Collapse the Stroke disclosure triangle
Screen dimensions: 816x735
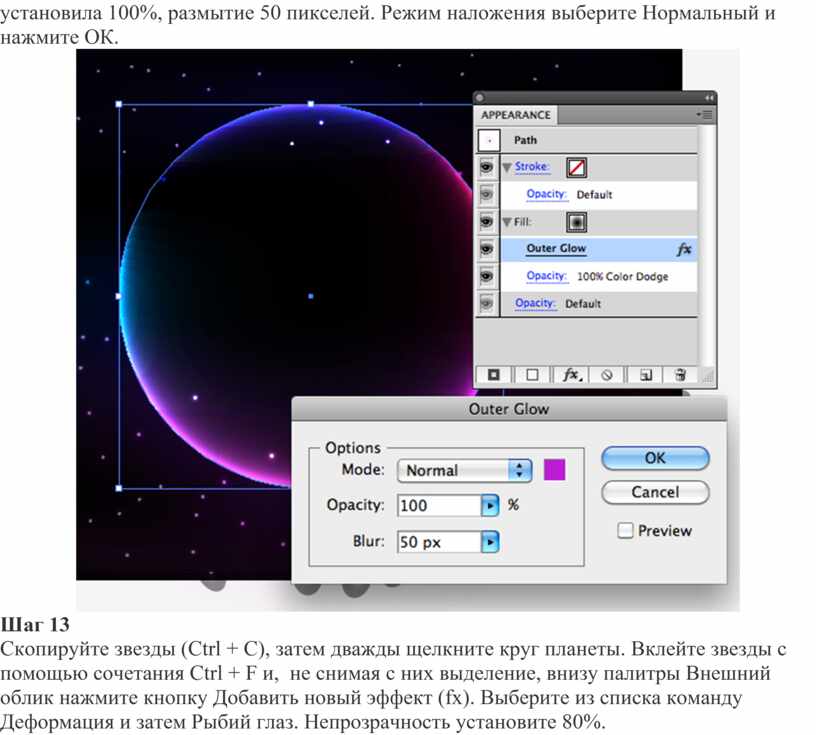507,168
